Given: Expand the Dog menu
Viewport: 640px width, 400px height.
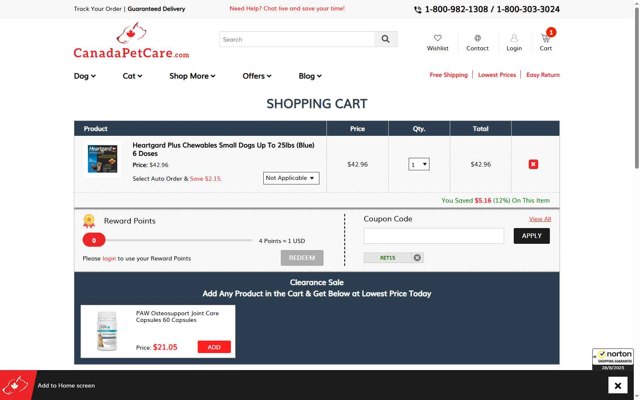Looking at the screenshot, I should click(x=84, y=76).
